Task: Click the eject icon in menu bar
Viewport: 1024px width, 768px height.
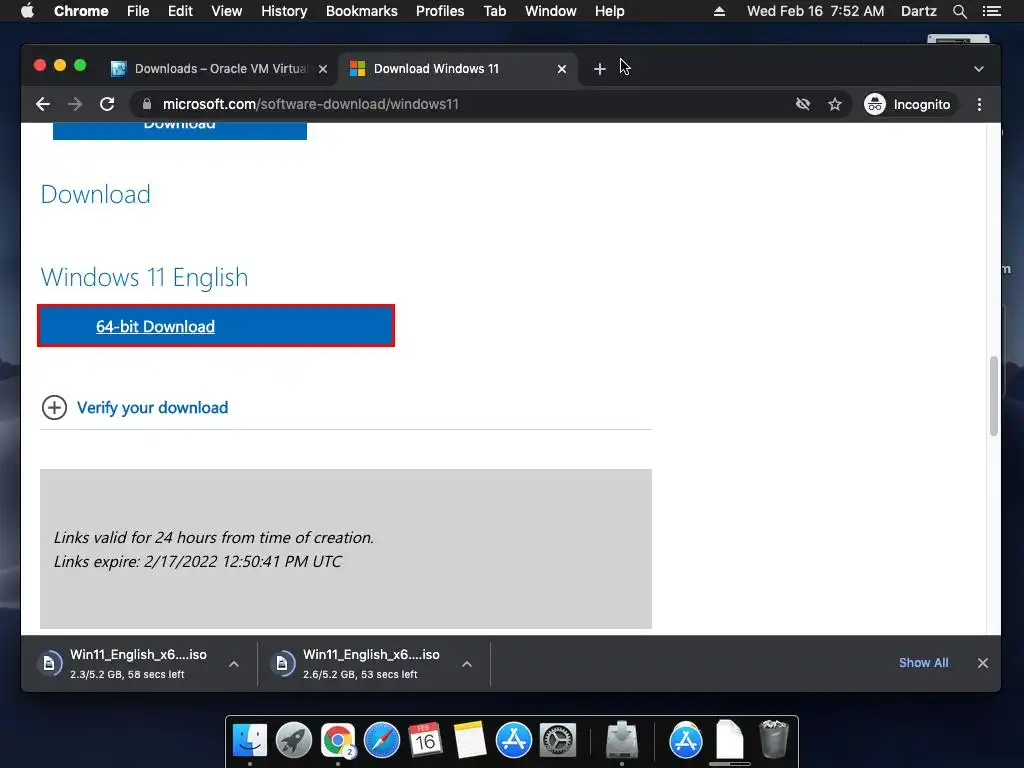Action: tap(719, 11)
